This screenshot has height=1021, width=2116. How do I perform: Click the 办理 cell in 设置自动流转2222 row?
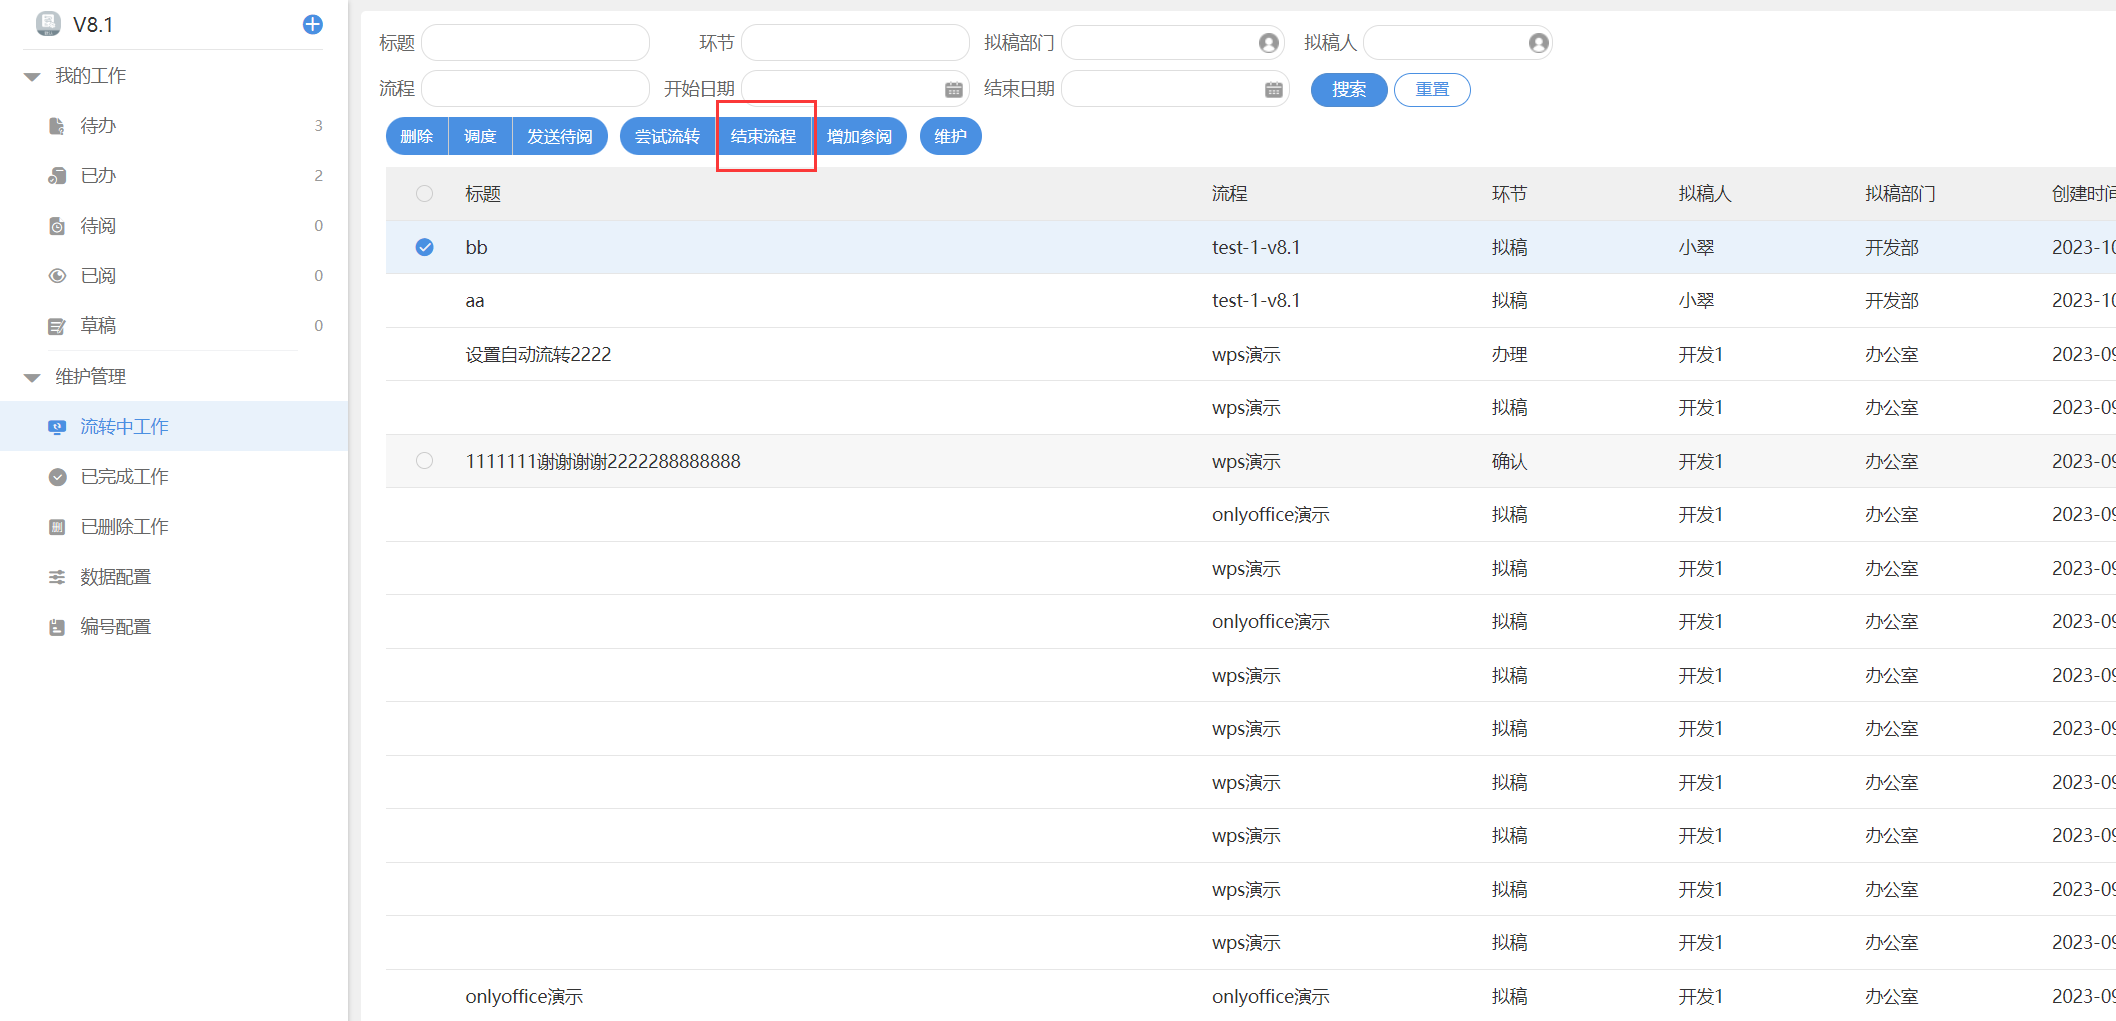1510,355
